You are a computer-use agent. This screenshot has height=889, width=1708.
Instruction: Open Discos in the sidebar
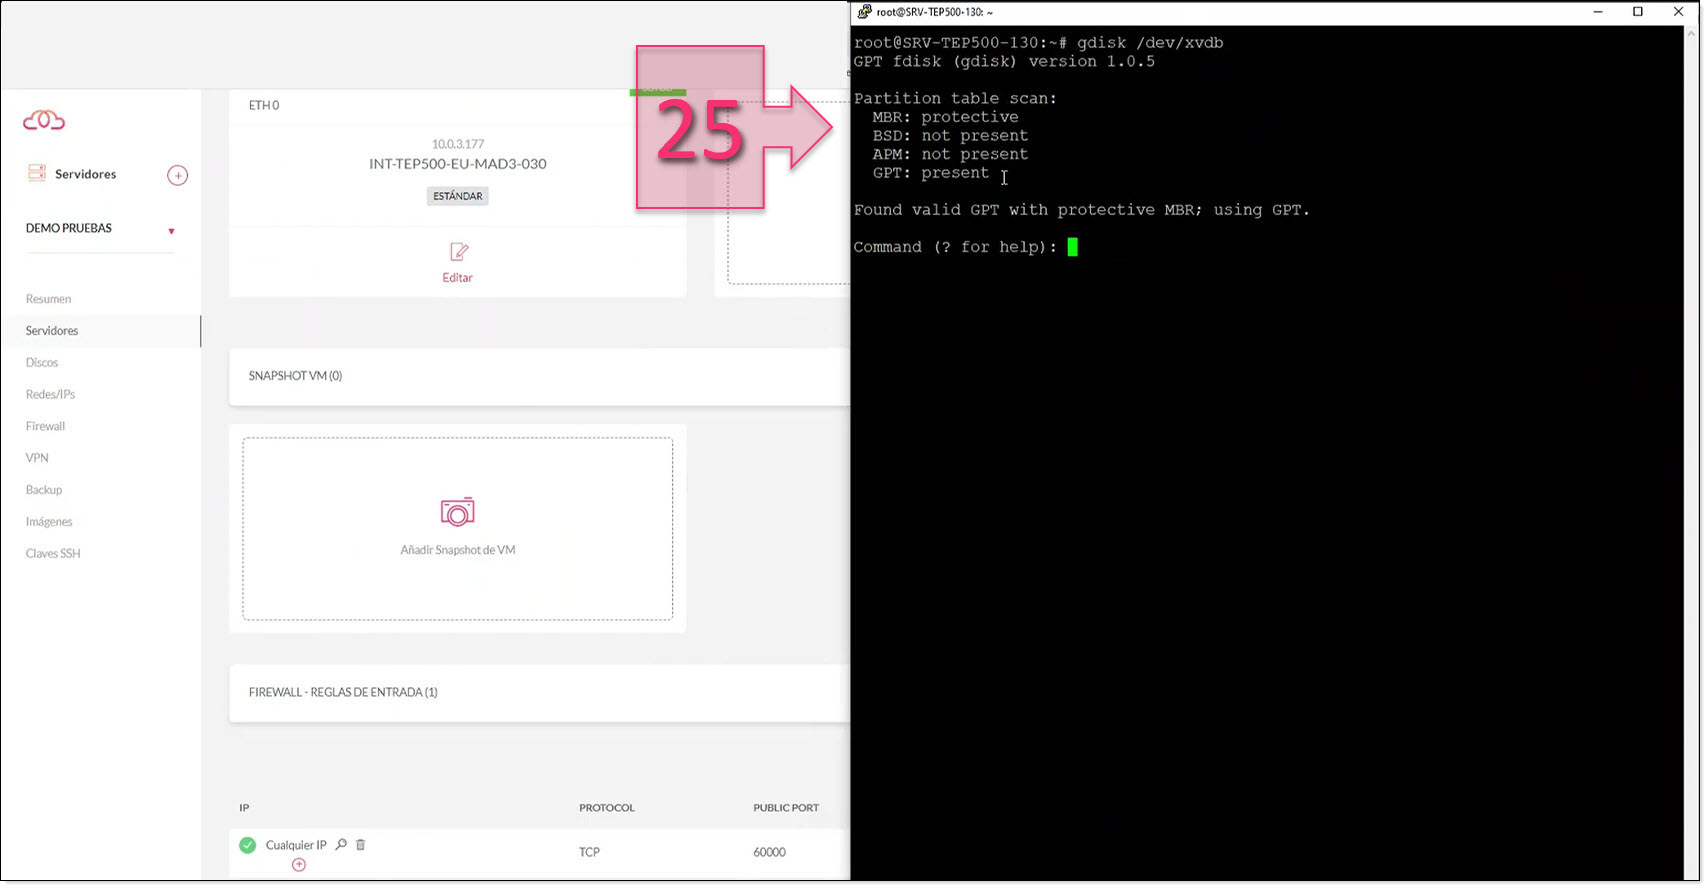coord(42,363)
